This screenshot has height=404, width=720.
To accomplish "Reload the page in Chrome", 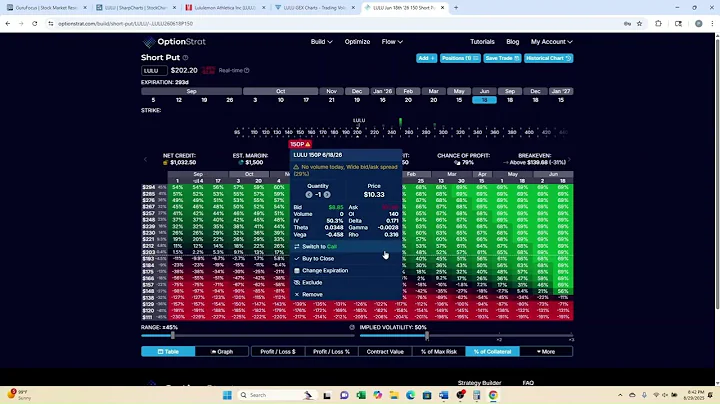I will pos(34,23).
